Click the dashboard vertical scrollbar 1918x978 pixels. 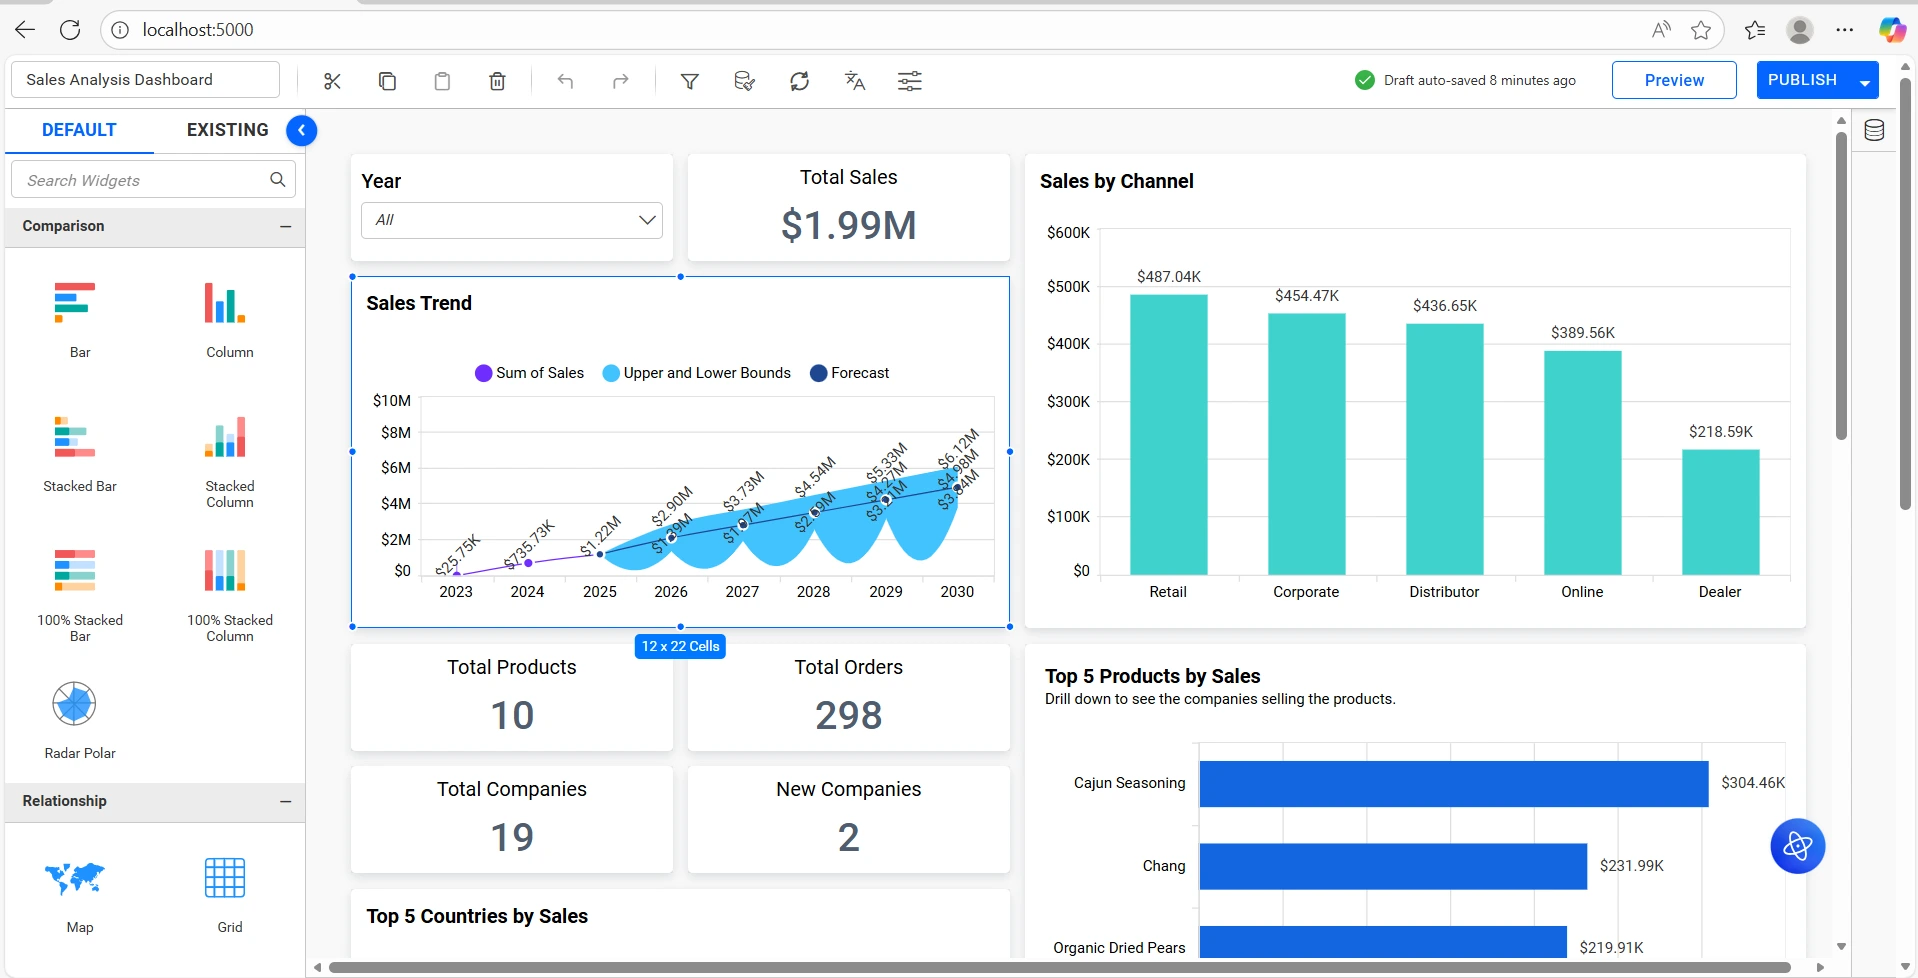click(x=1841, y=285)
